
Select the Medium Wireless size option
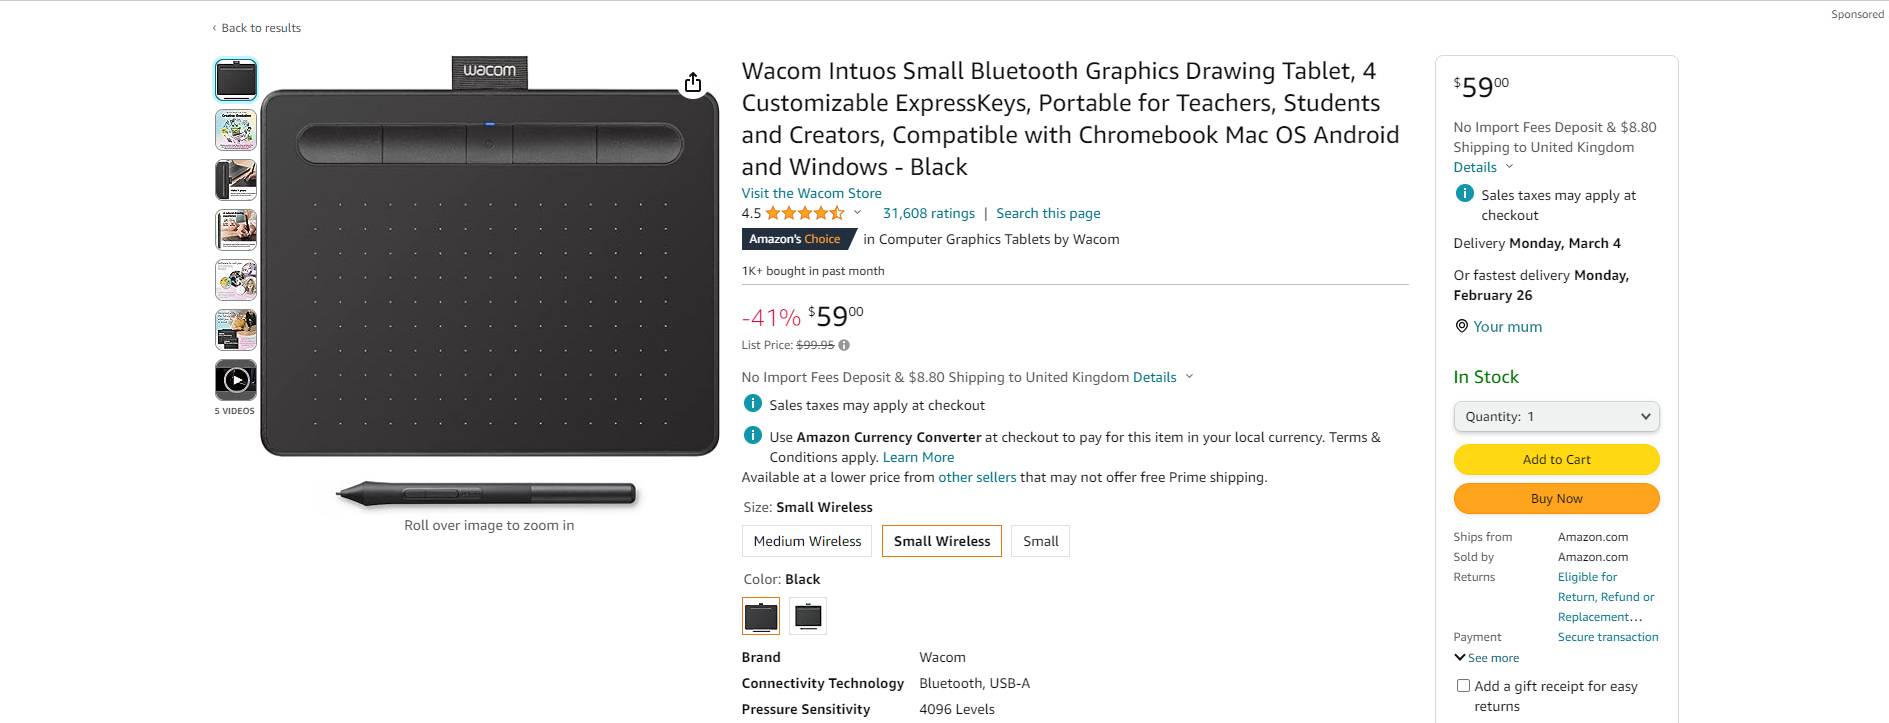pyautogui.click(x=807, y=541)
